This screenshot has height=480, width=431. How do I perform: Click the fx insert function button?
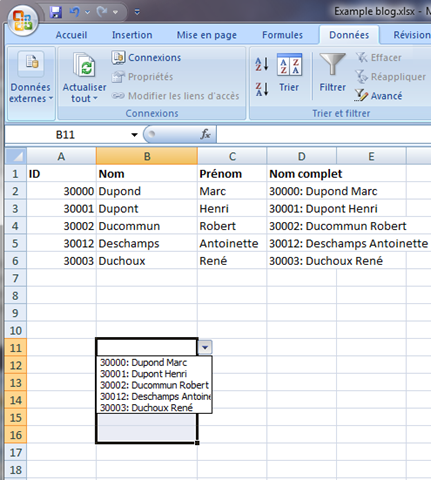pyautogui.click(x=205, y=134)
